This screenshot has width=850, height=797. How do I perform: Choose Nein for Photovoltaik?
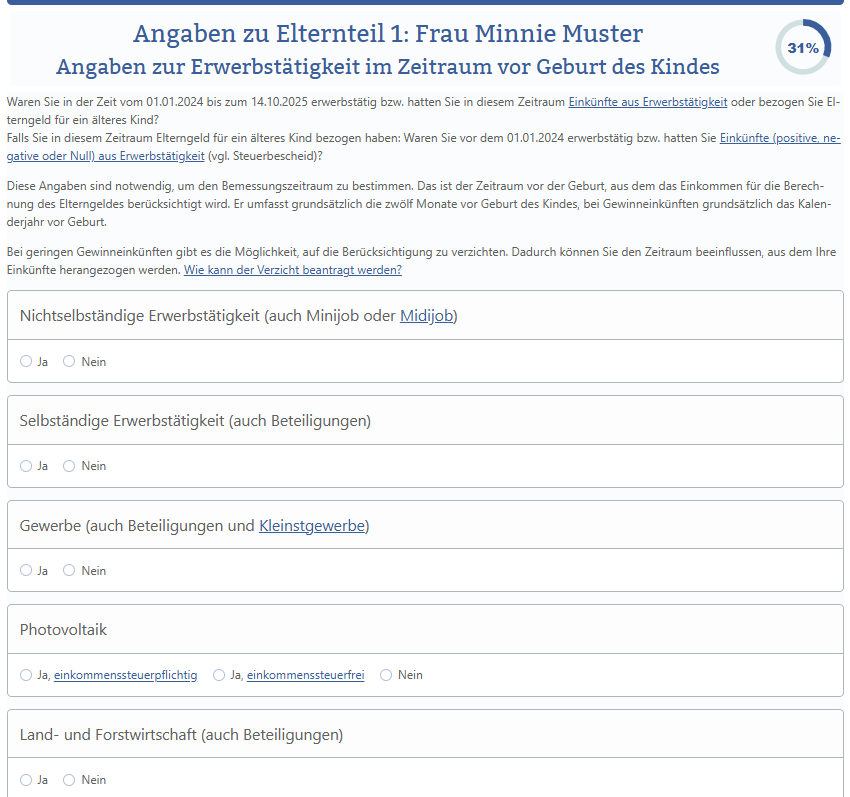[x=386, y=675]
